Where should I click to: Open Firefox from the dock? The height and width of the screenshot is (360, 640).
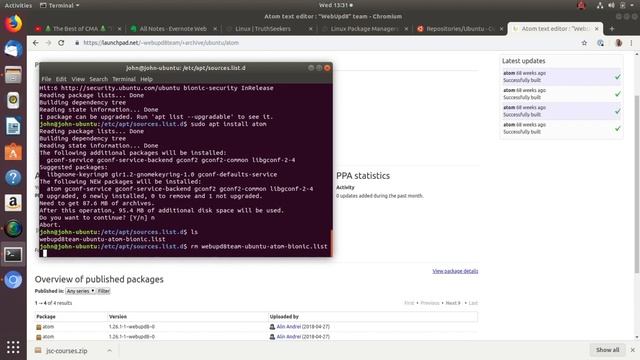13,24
